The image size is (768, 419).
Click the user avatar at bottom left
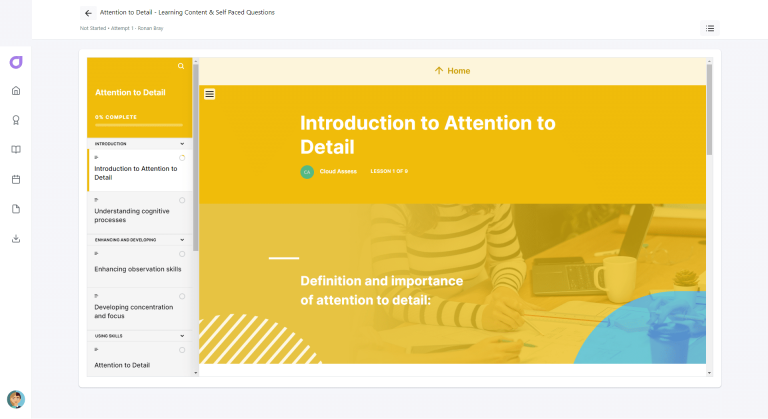tap(16, 399)
